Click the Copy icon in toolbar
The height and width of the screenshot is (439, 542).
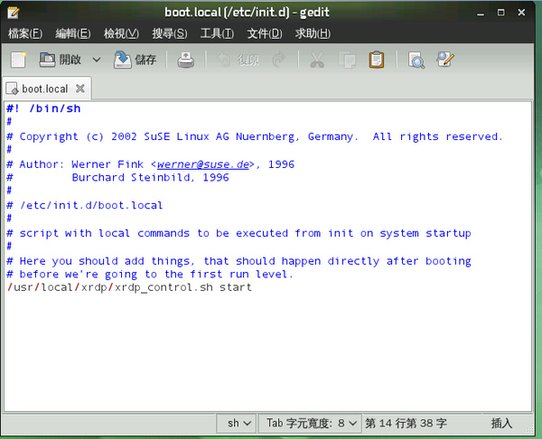pos(347,60)
